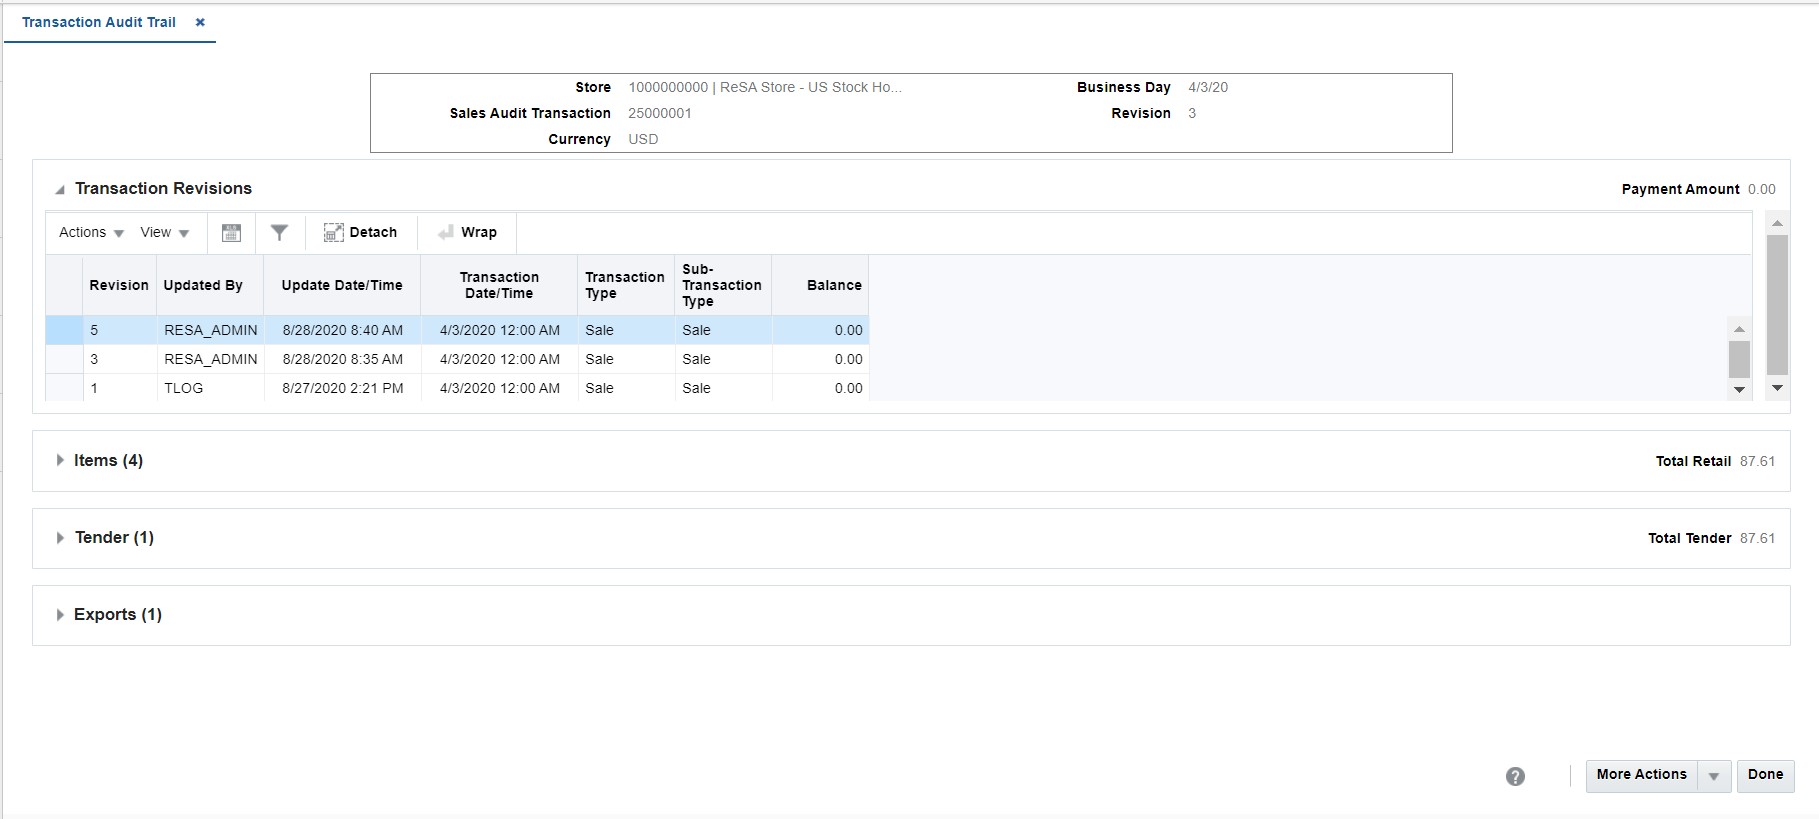Screen dimensions: 1819x819
Task: Select row for revision 5
Action: coord(457,330)
